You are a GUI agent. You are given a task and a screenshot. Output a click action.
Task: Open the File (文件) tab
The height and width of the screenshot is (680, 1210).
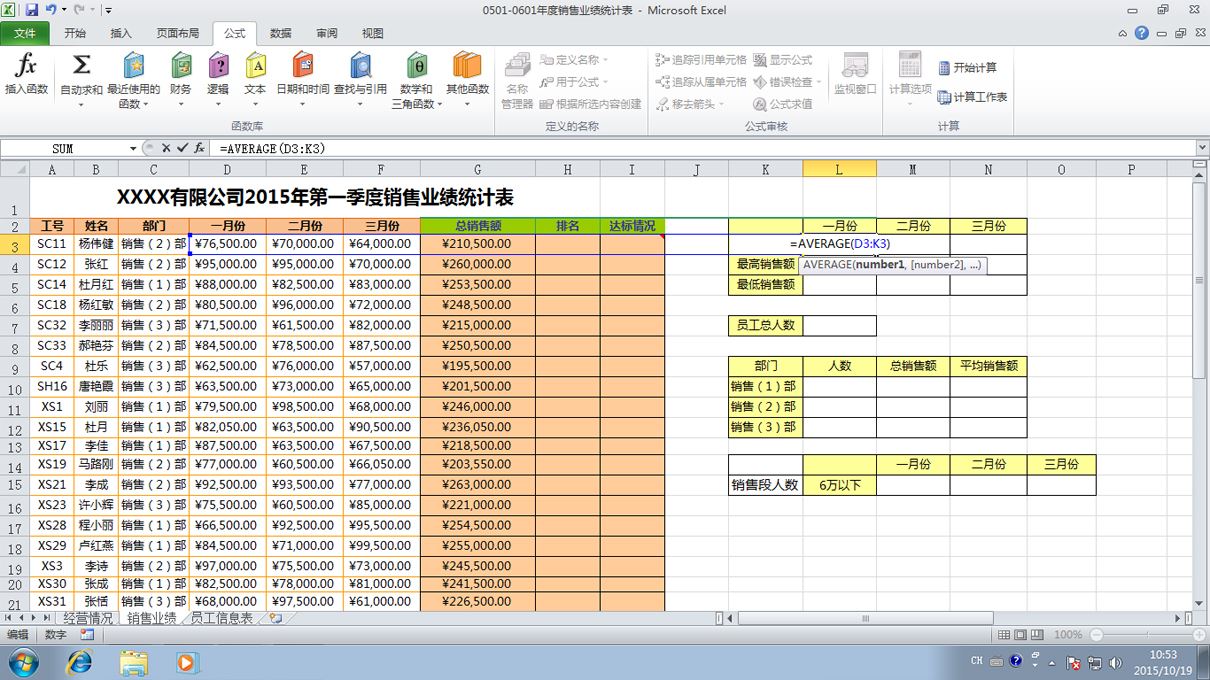[x=25, y=33]
